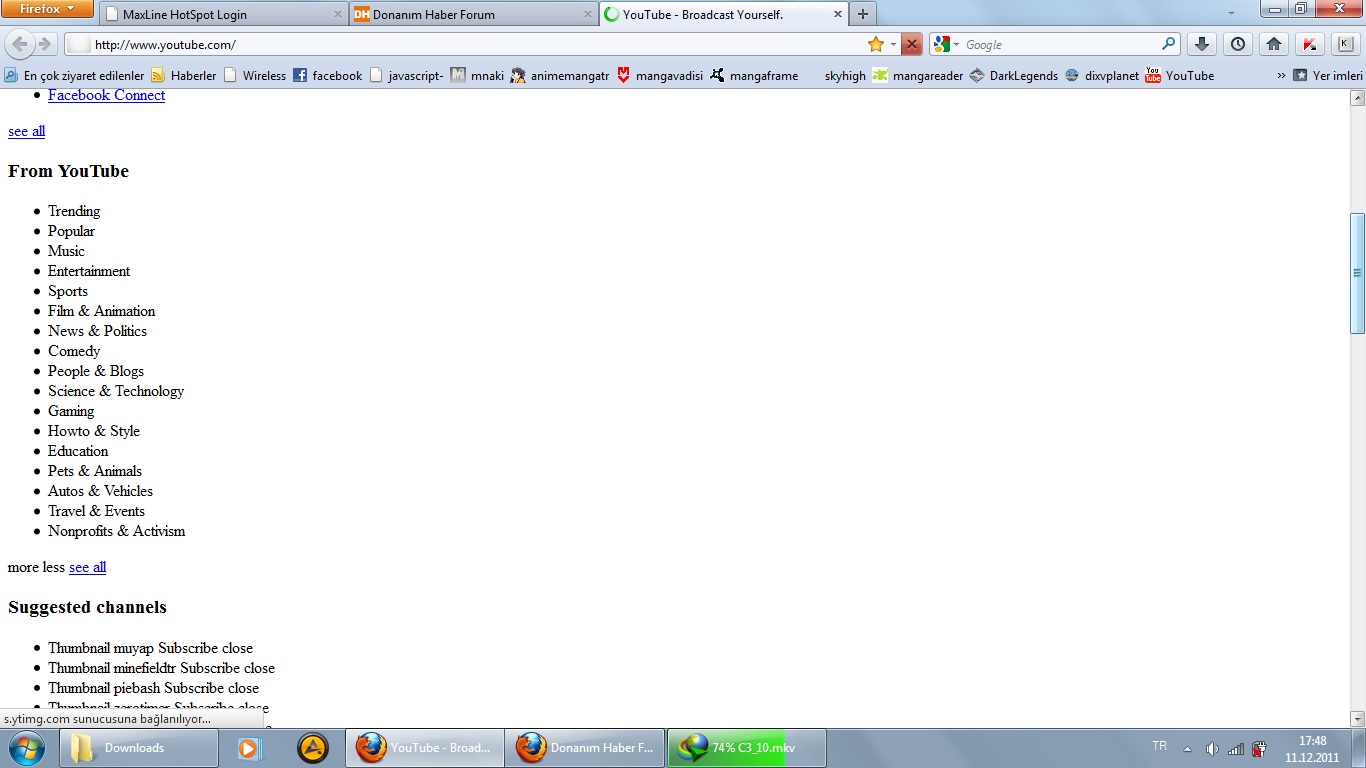Open the AIMP orange triangle taskbar icon
1366x768 pixels.
tap(313, 748)
